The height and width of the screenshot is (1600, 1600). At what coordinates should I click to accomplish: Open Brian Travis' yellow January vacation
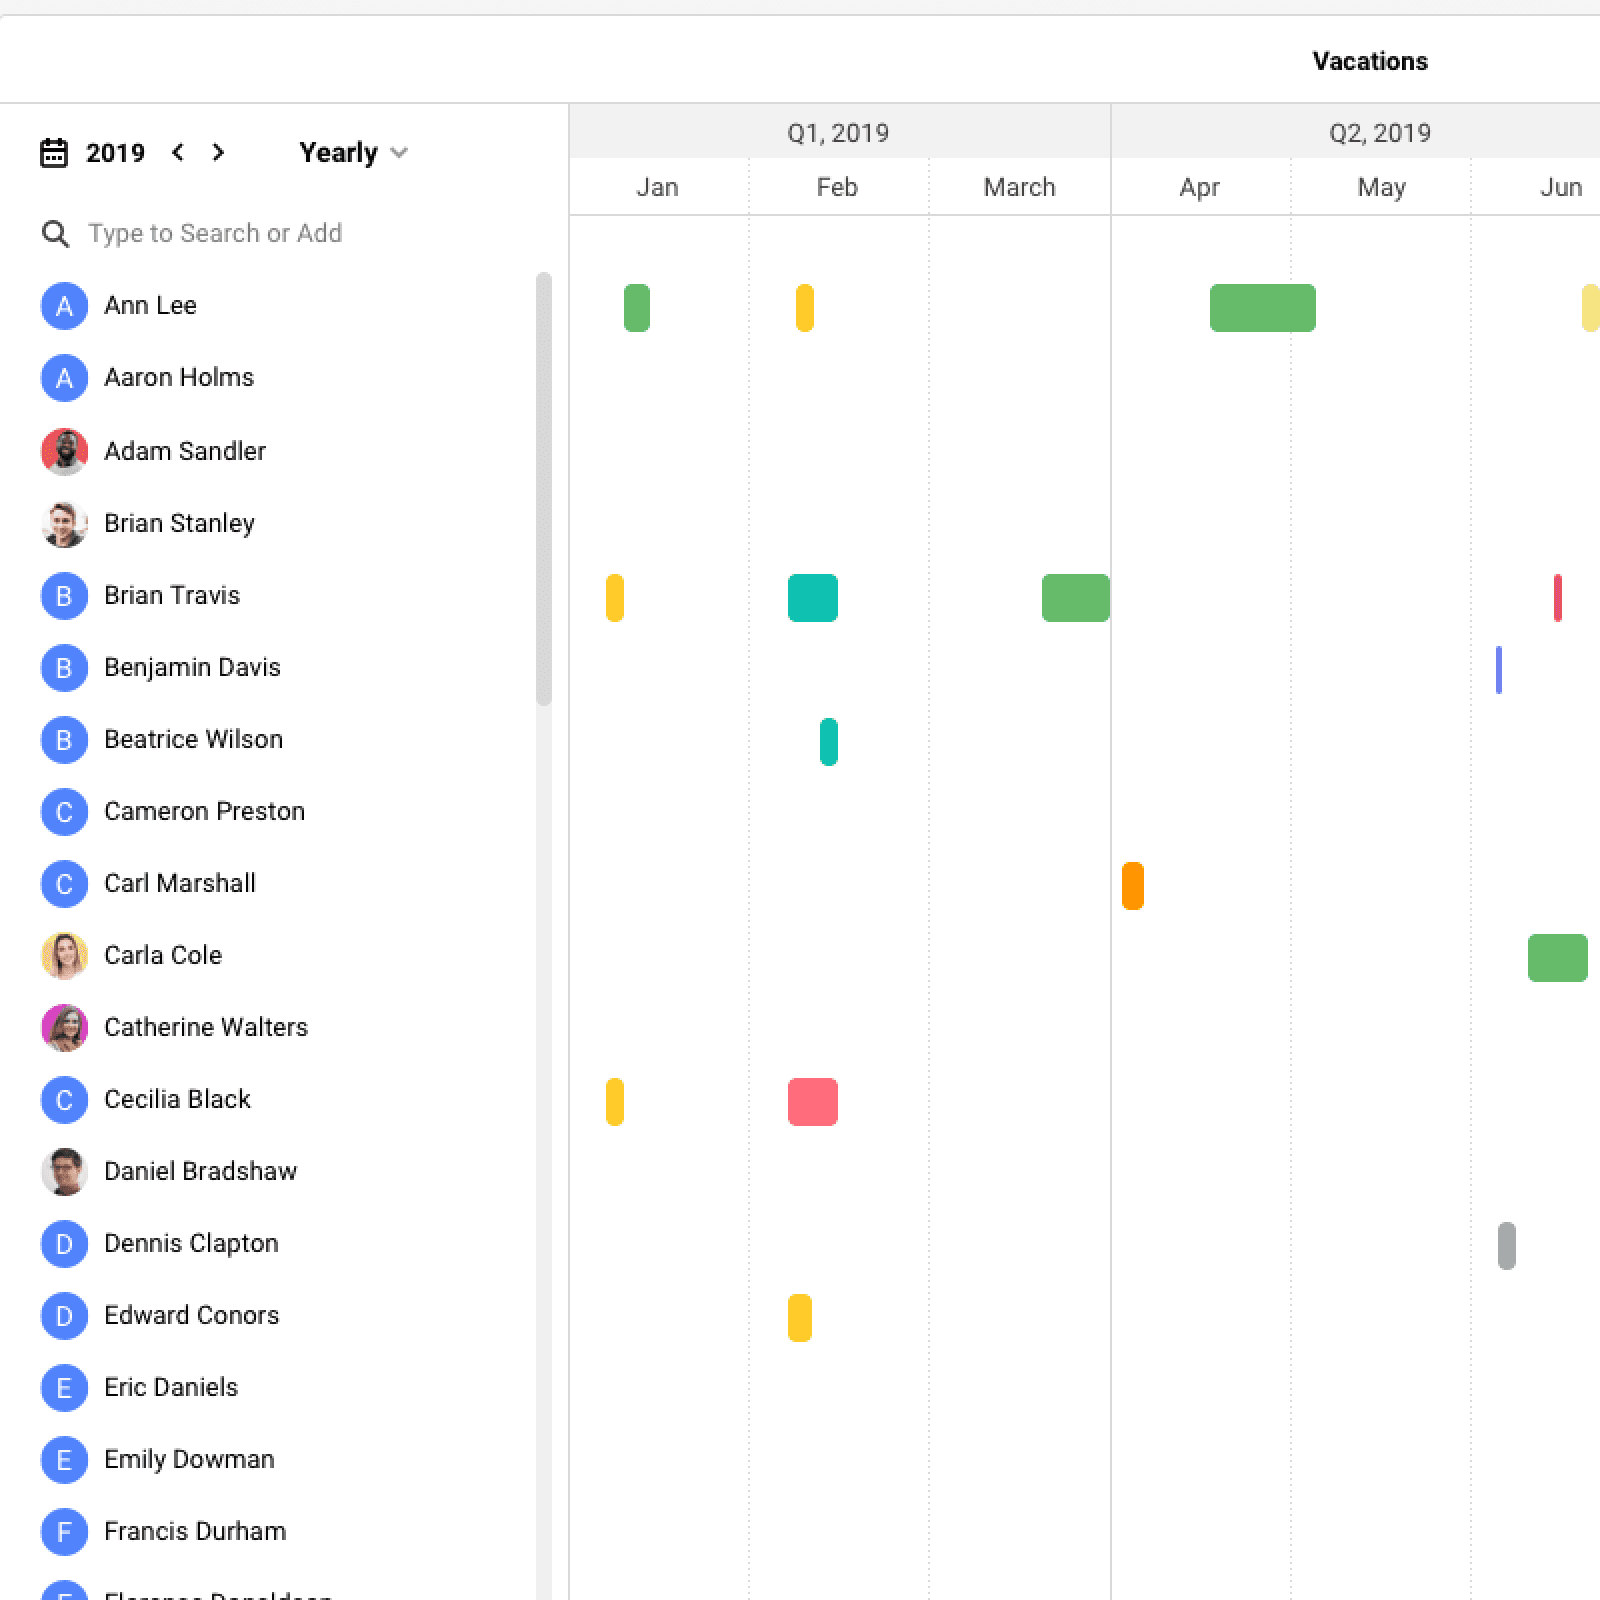point(615,598)
